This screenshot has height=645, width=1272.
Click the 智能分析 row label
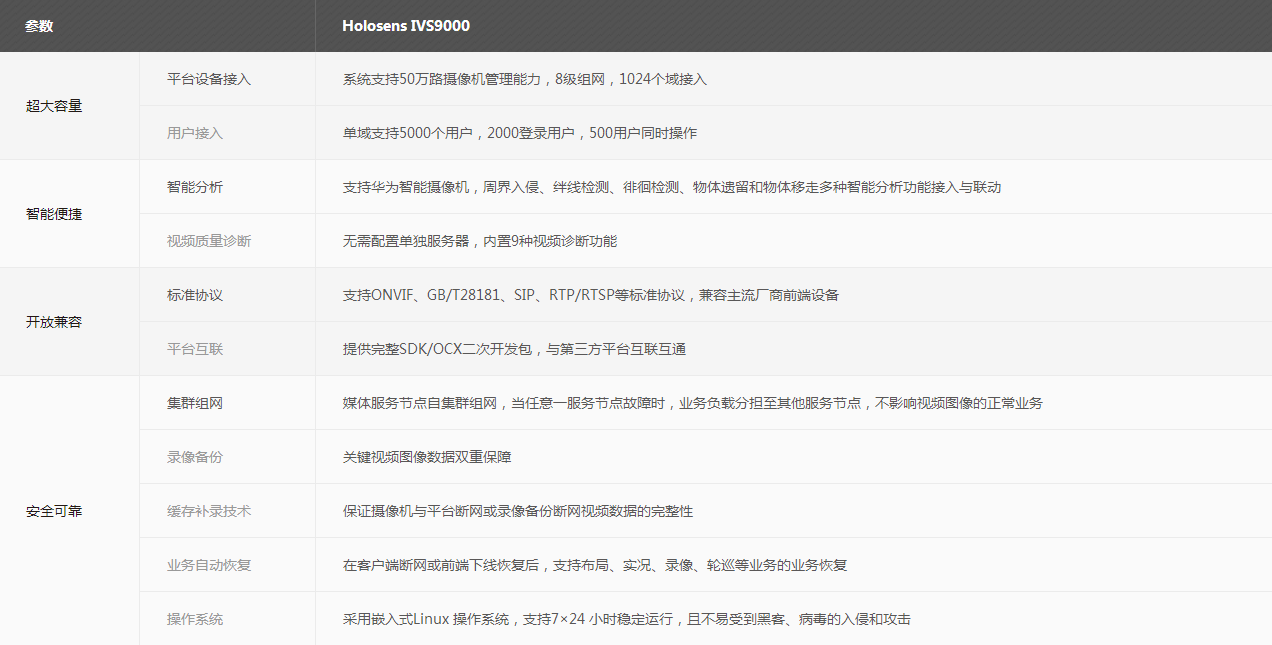(x=195, y=187)
